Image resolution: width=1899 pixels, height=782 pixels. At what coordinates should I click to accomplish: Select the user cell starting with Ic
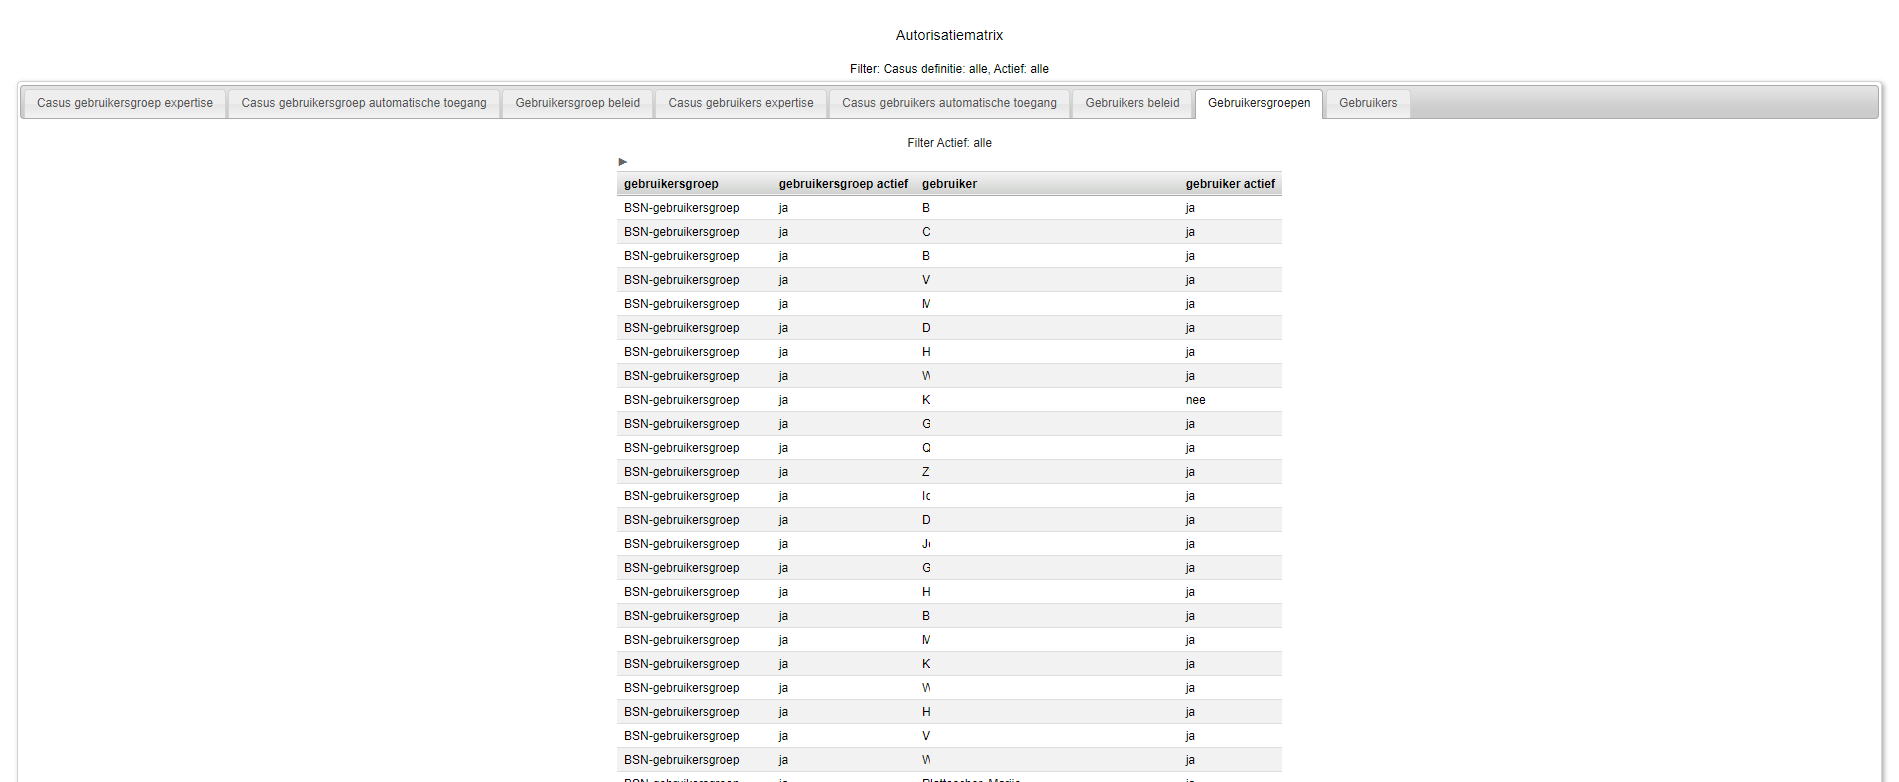coord(926,496)
